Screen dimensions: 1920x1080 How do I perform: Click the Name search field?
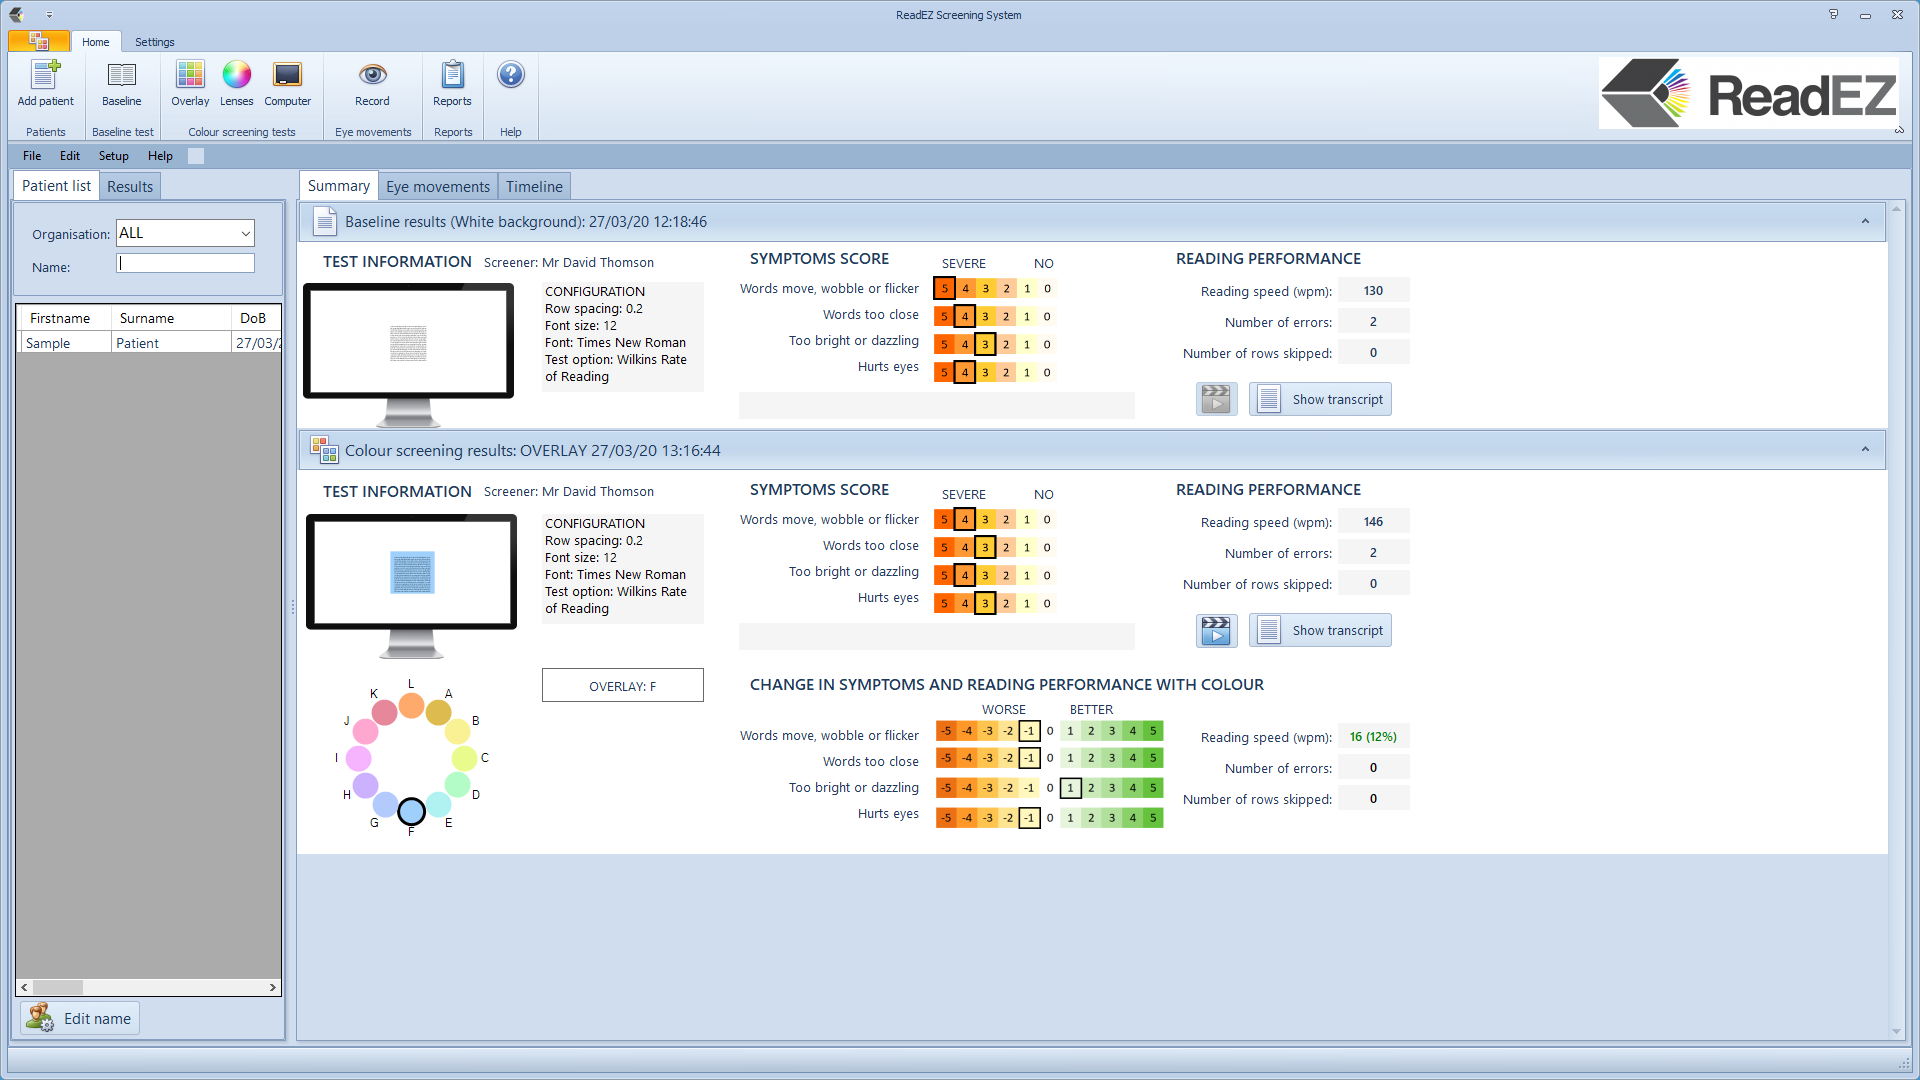pyautogui.click(x=186, y=263)
